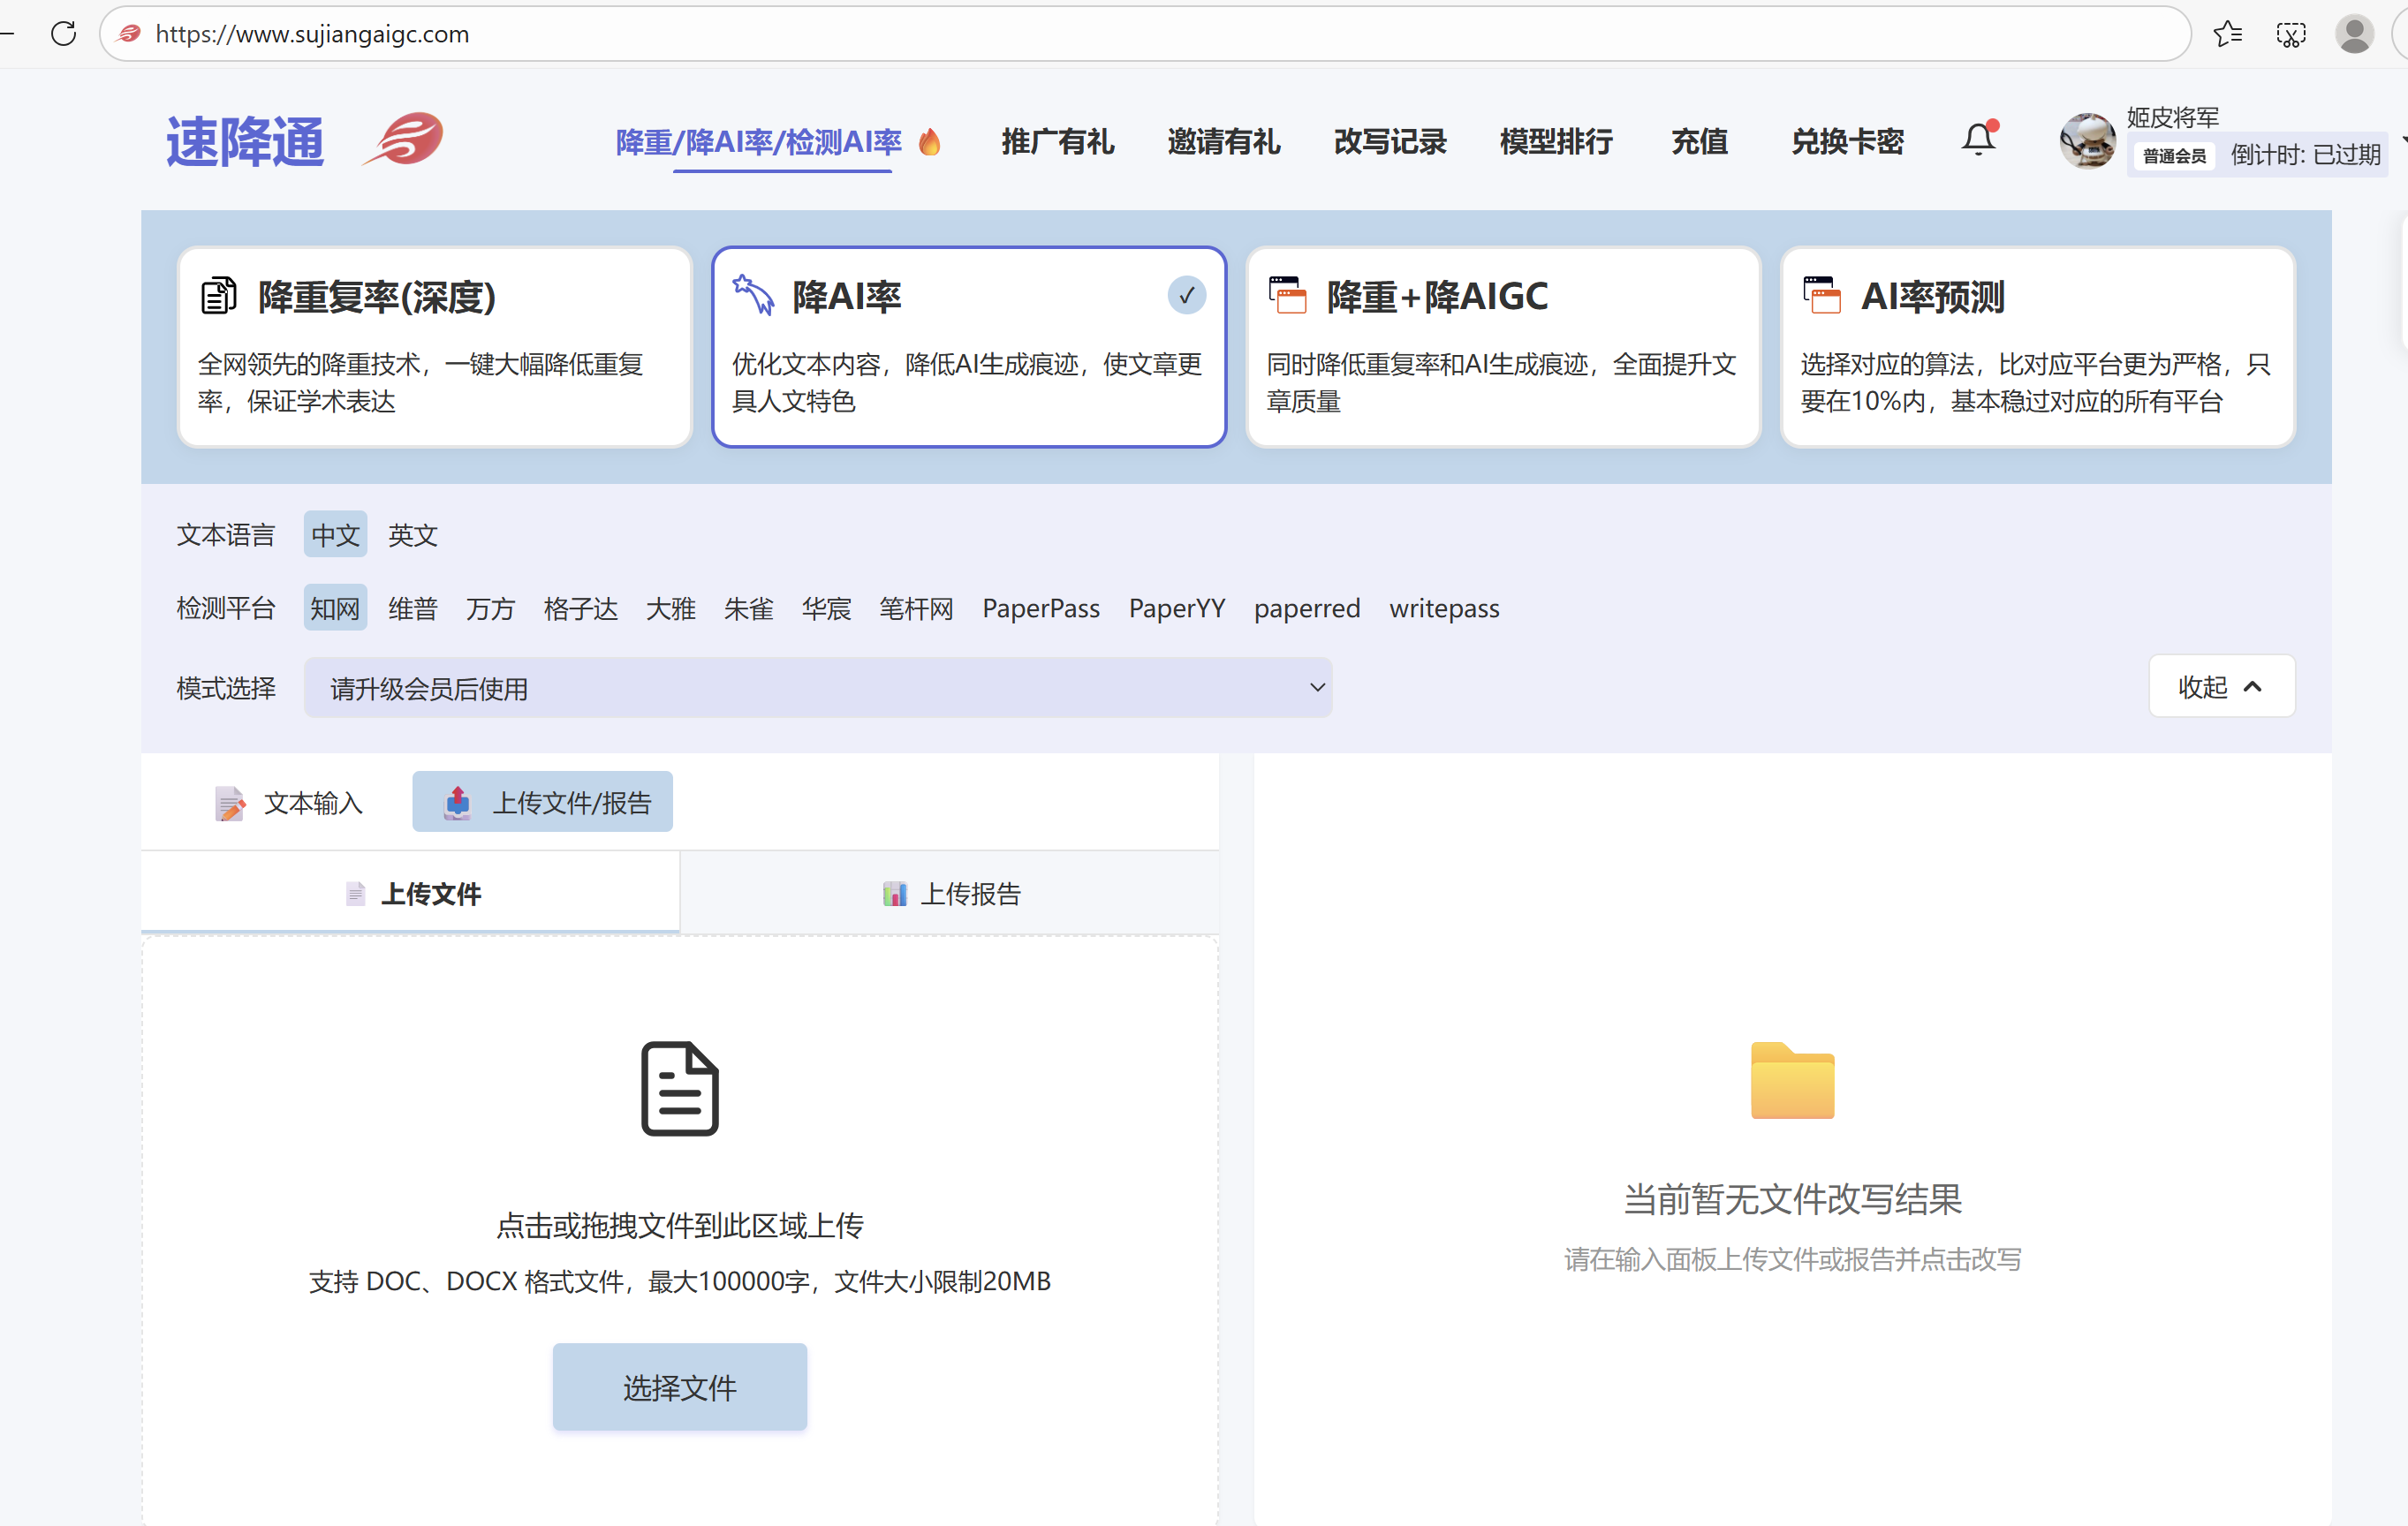
Task: Select 维普 detection platform
Action: (x=412, y=608)
